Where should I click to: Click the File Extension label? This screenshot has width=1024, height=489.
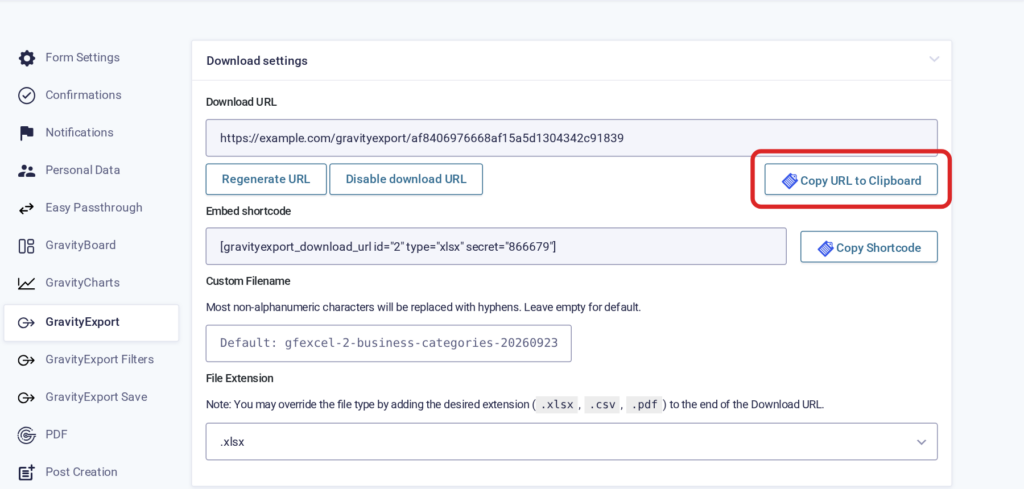pos(240,379)
